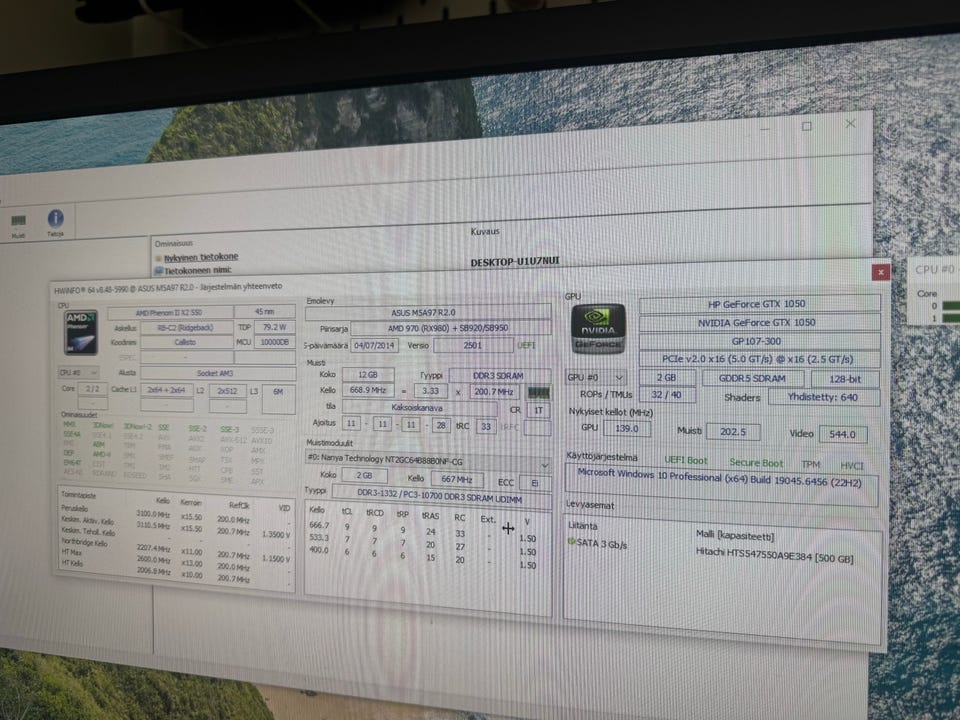Screen dimensions: 960x720
Task: Close the HWiNFO summary with red X
Action: [880, 272]
